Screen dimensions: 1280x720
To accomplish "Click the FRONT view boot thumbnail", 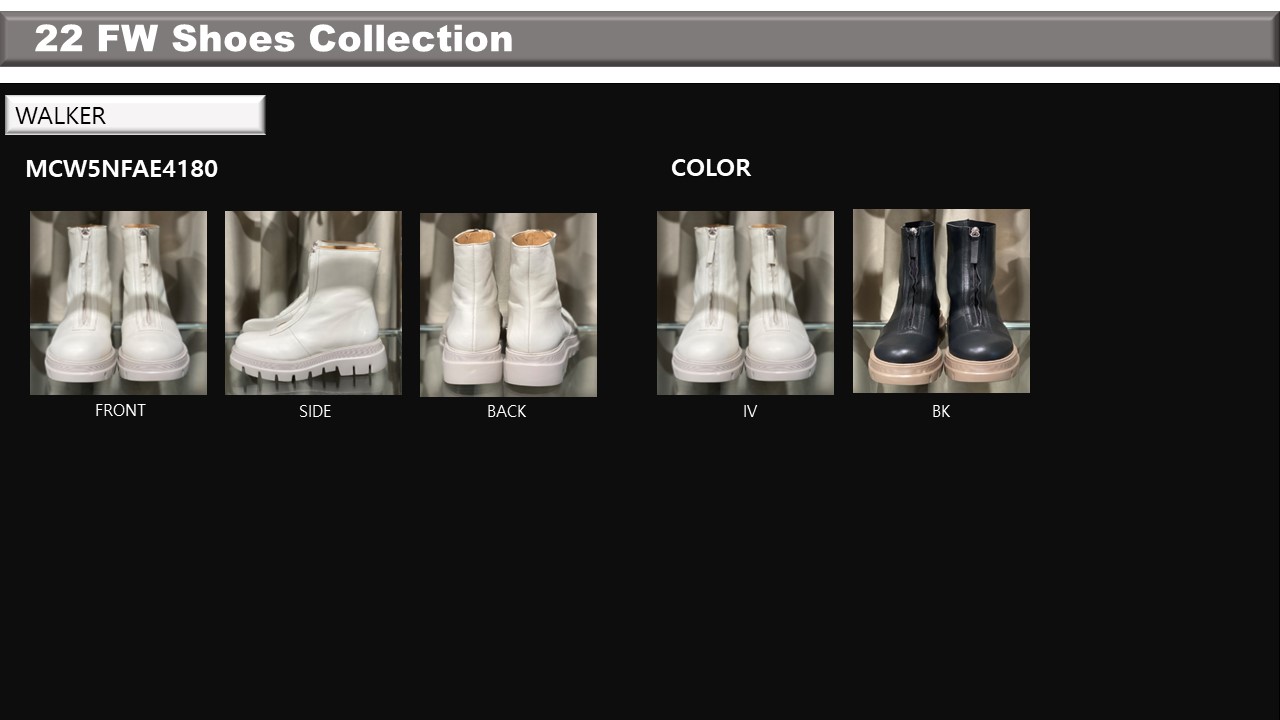I will [118, 303].
